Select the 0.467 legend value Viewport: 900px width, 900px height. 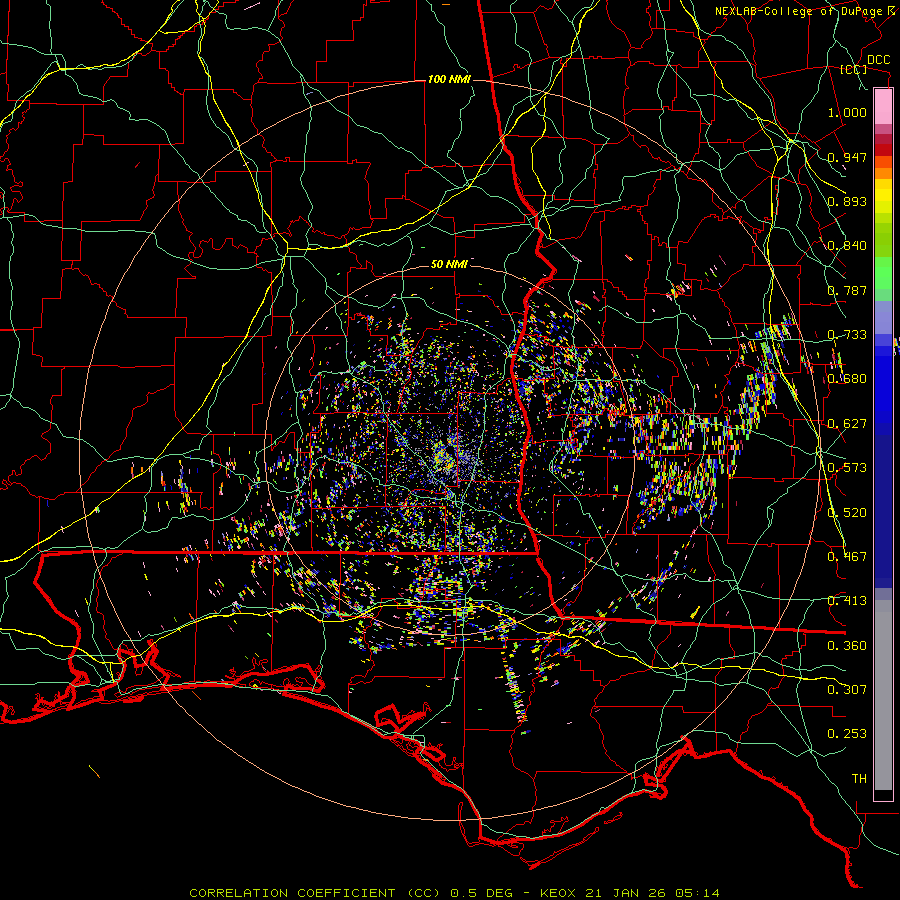tap(847, 557)
